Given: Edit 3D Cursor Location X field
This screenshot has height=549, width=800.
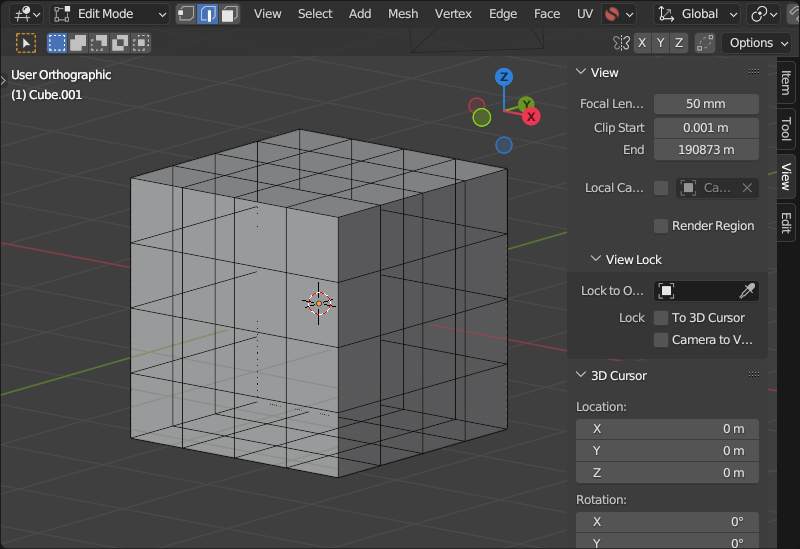Looking at the screenshot, I should point(667,429).
